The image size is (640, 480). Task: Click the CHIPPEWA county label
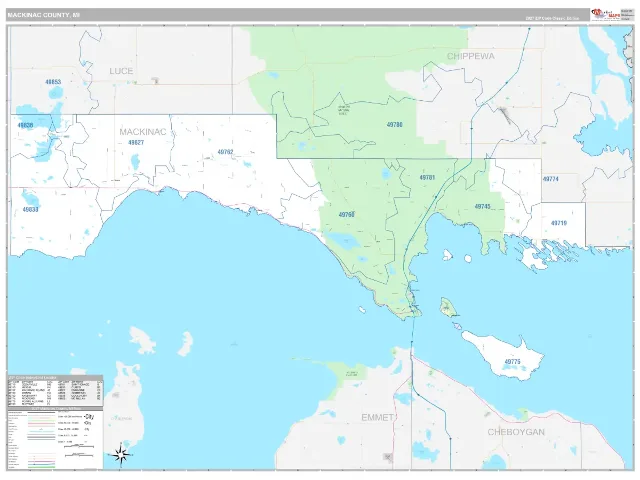pyautogui.click(x=471, y=56)
